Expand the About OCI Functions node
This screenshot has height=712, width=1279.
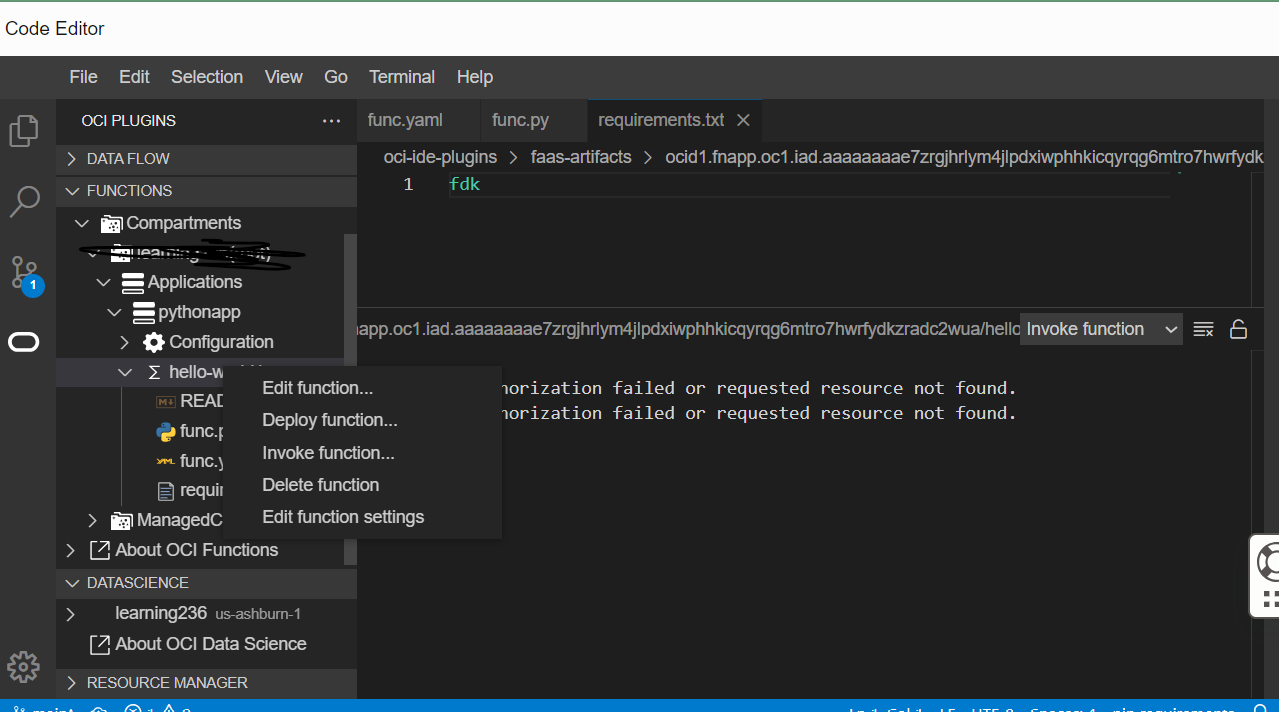(71, 550)
